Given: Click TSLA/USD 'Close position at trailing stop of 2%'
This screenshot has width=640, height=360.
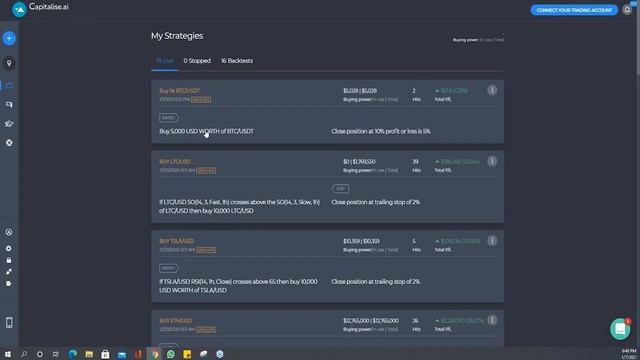Looking at the screenshot, I should point(376,282).
